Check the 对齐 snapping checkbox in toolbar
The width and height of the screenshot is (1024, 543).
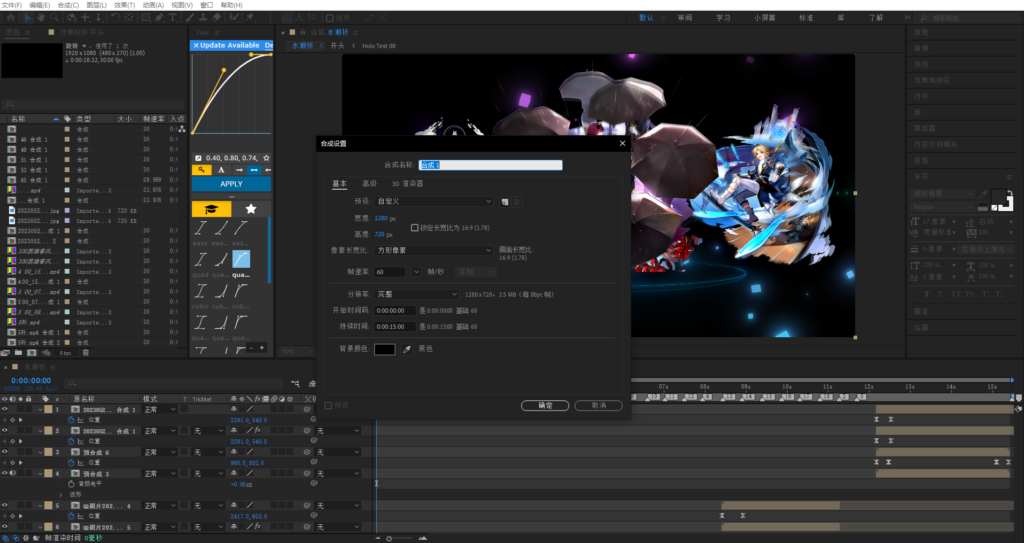click(330, 18)
